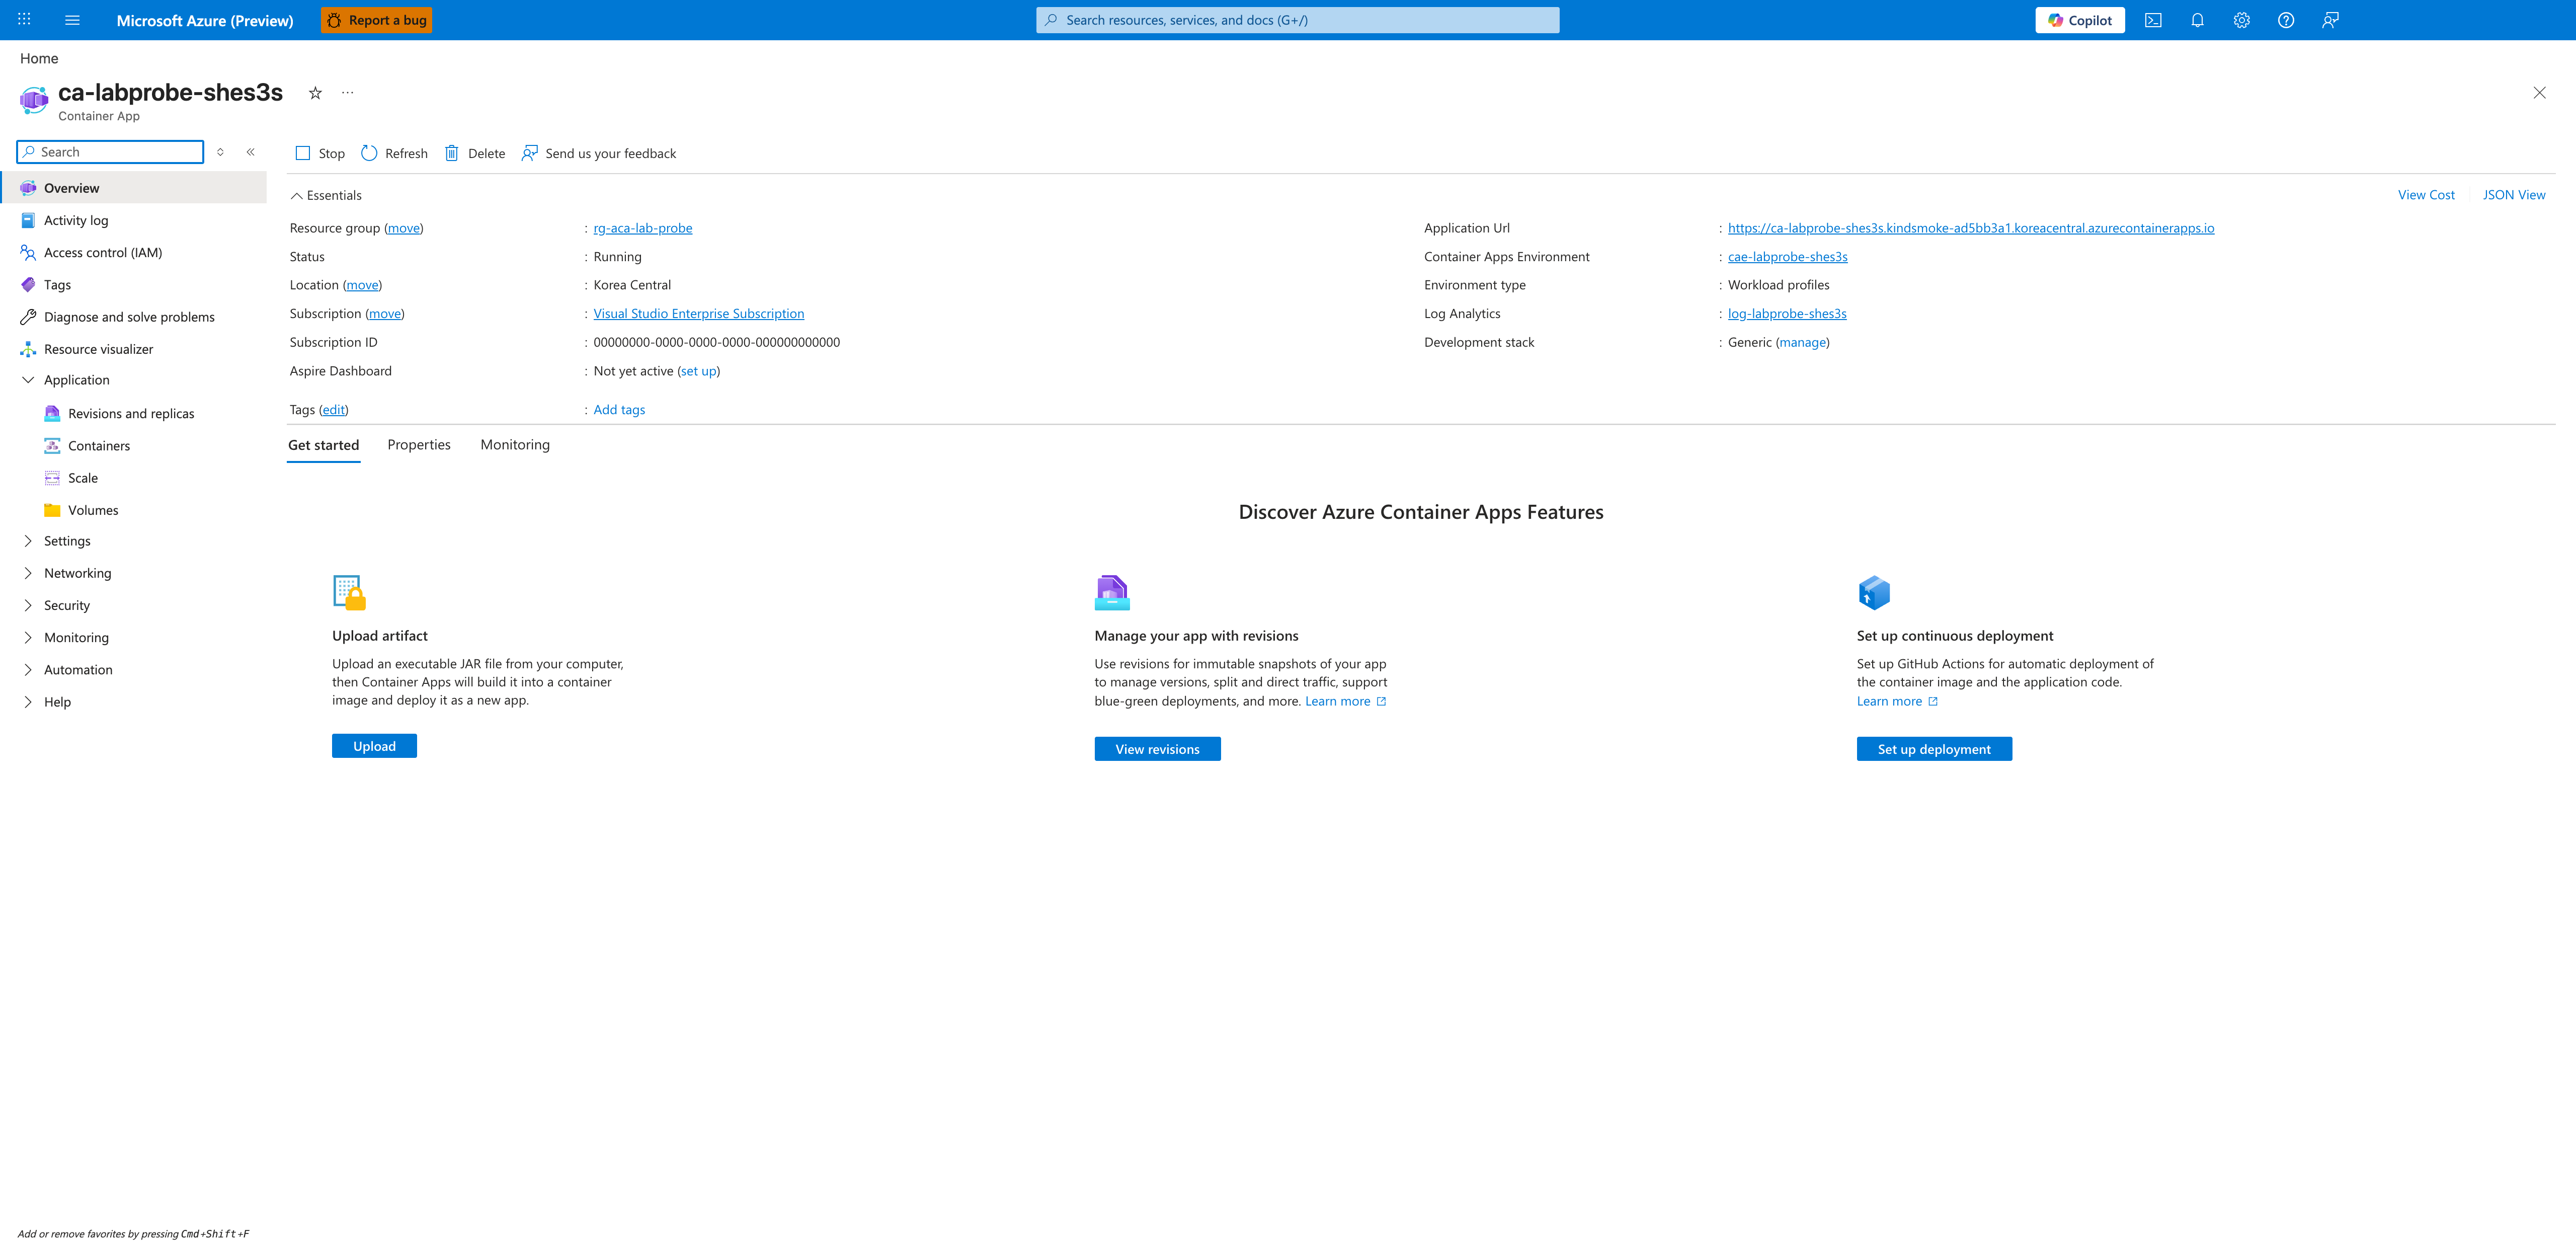The image size is (2576, 1244).
Task: Open the hamburger portal menu
Action: [72, 20]
